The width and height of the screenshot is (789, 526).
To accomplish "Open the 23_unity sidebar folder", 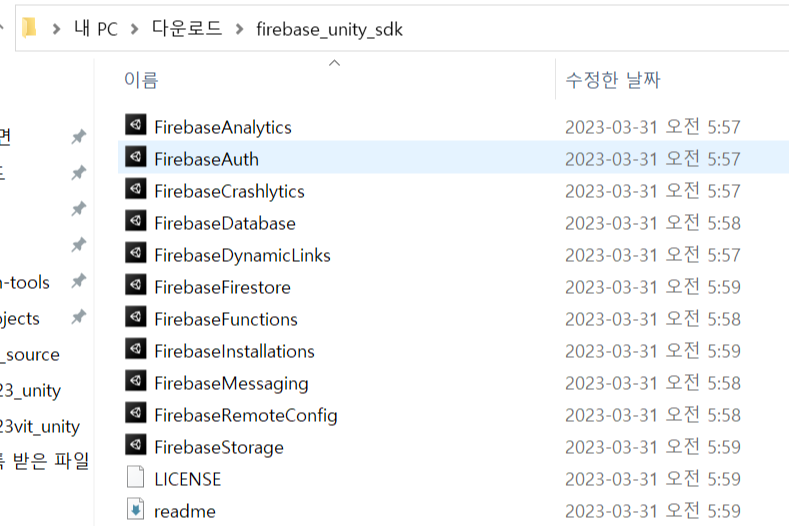I will point(30,391).
